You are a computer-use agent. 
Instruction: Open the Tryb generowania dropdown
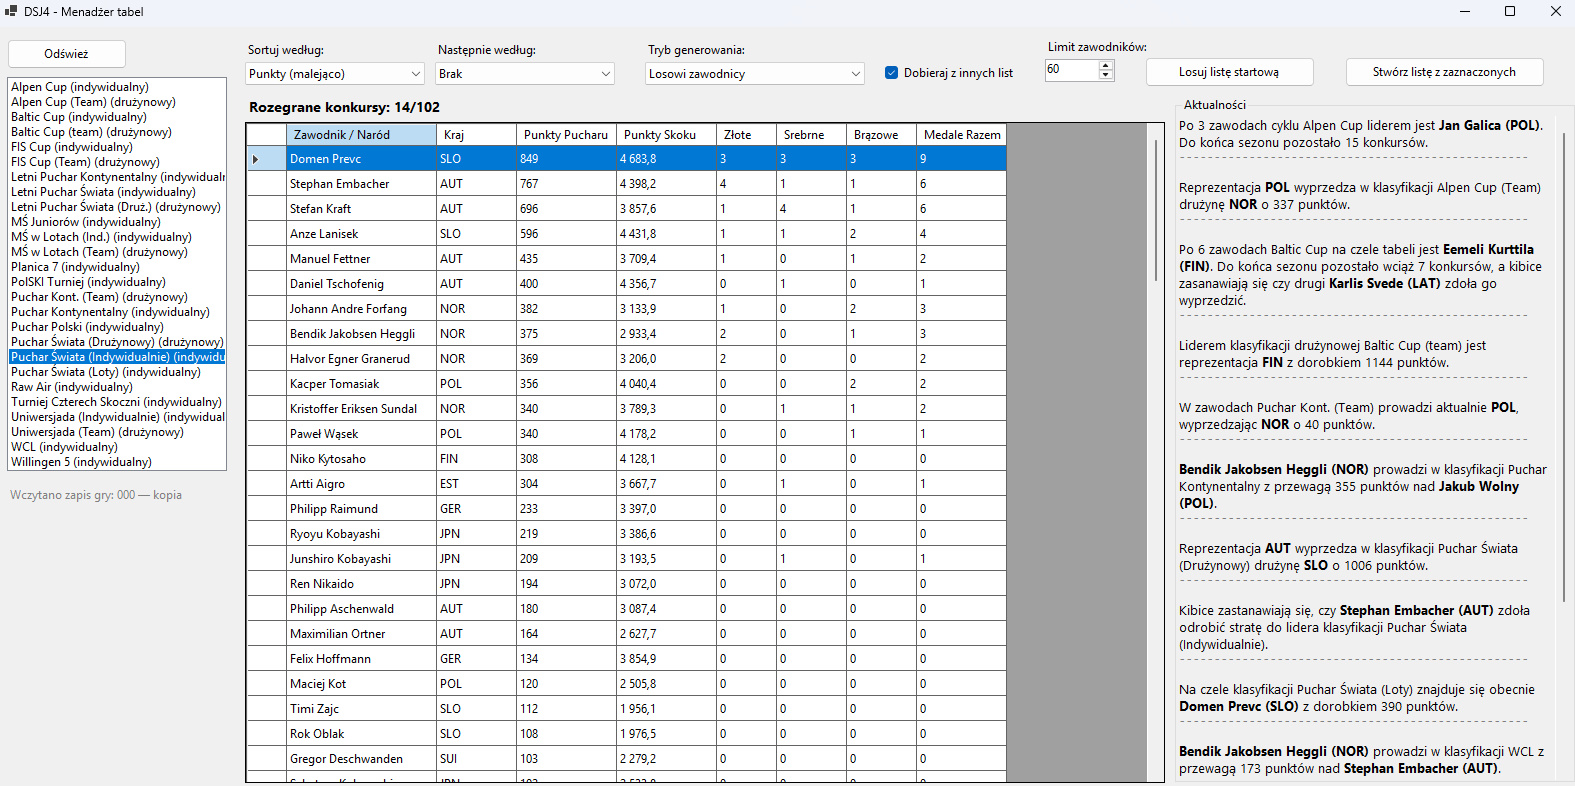pos(755,74)
